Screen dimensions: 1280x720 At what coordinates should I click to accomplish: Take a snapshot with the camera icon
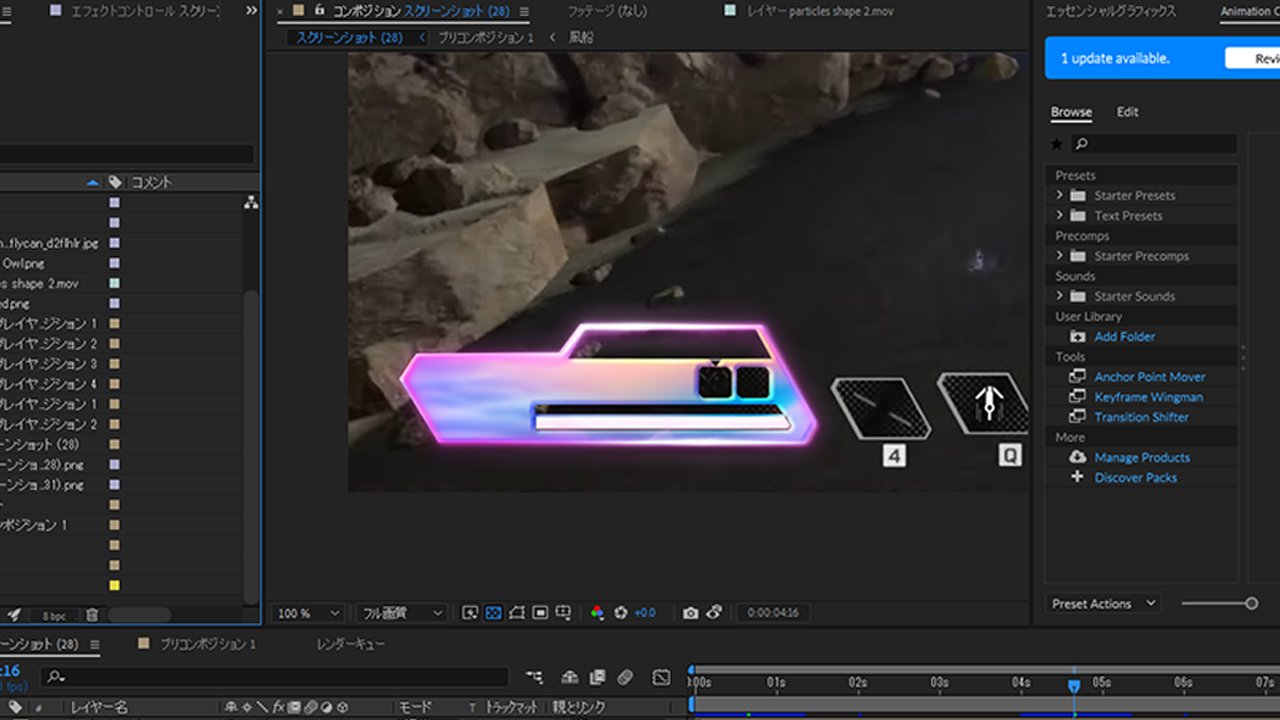690,613
